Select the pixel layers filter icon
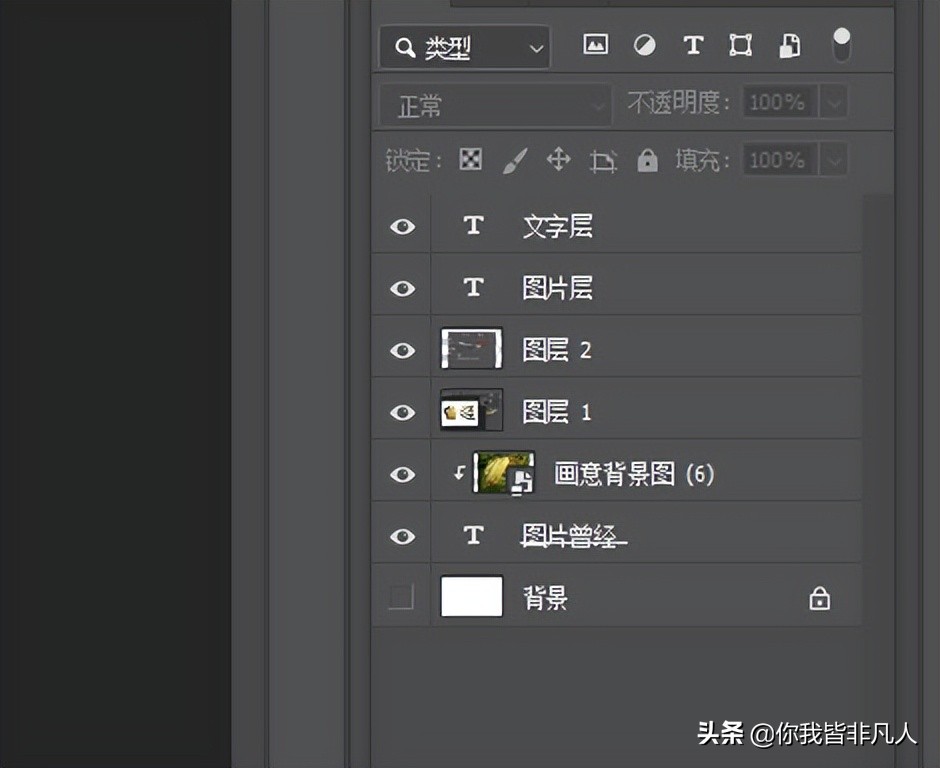 (x=595, y=45)
